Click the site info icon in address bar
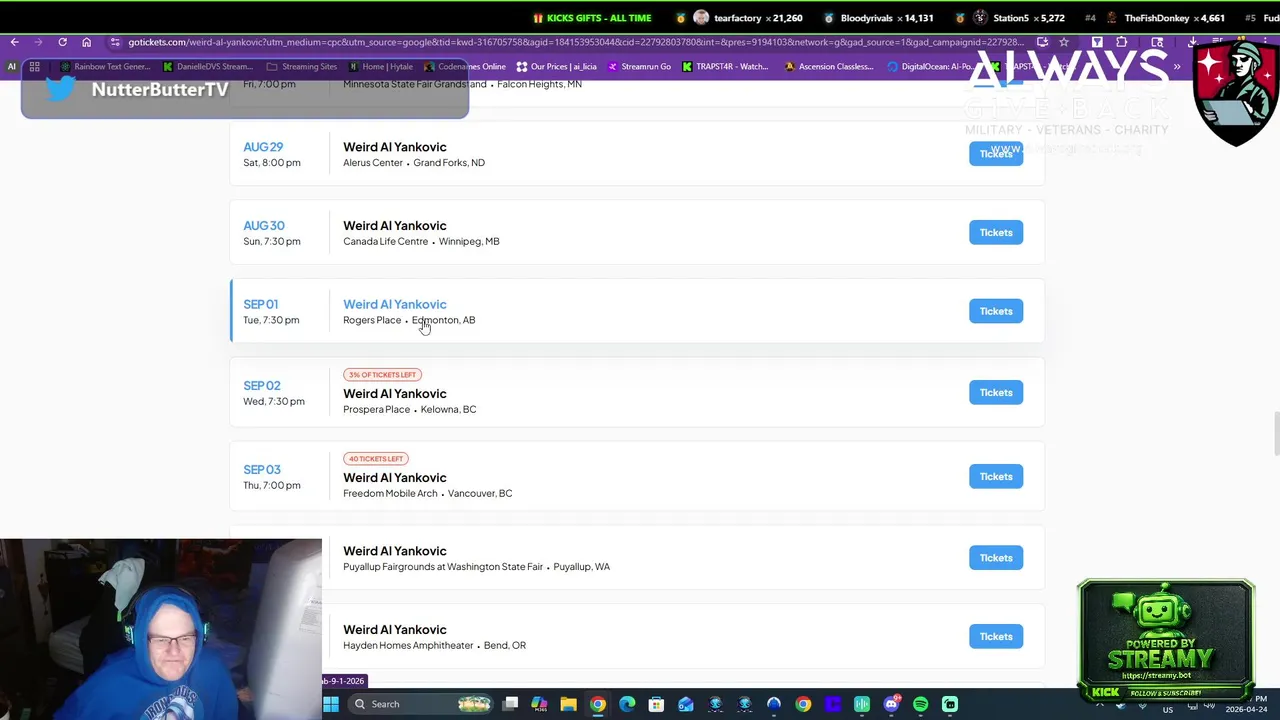The height and width of the screenshot is (720, 1280). [x=115, y=42]
